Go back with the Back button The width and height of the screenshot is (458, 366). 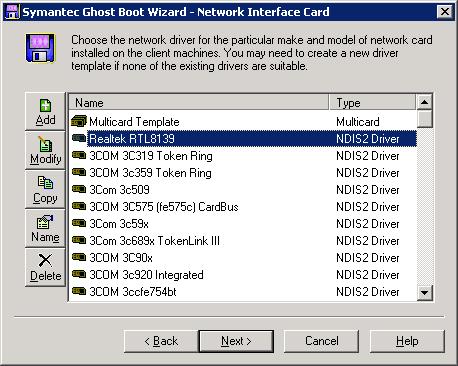pyautogui.click(x=161, y=341)
